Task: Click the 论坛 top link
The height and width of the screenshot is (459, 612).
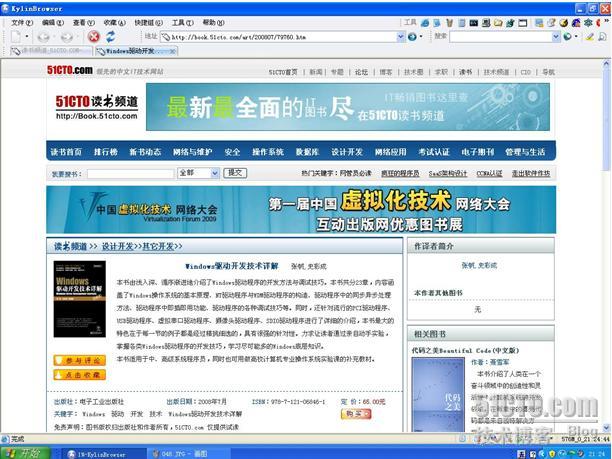Action: tap(361, 72)
